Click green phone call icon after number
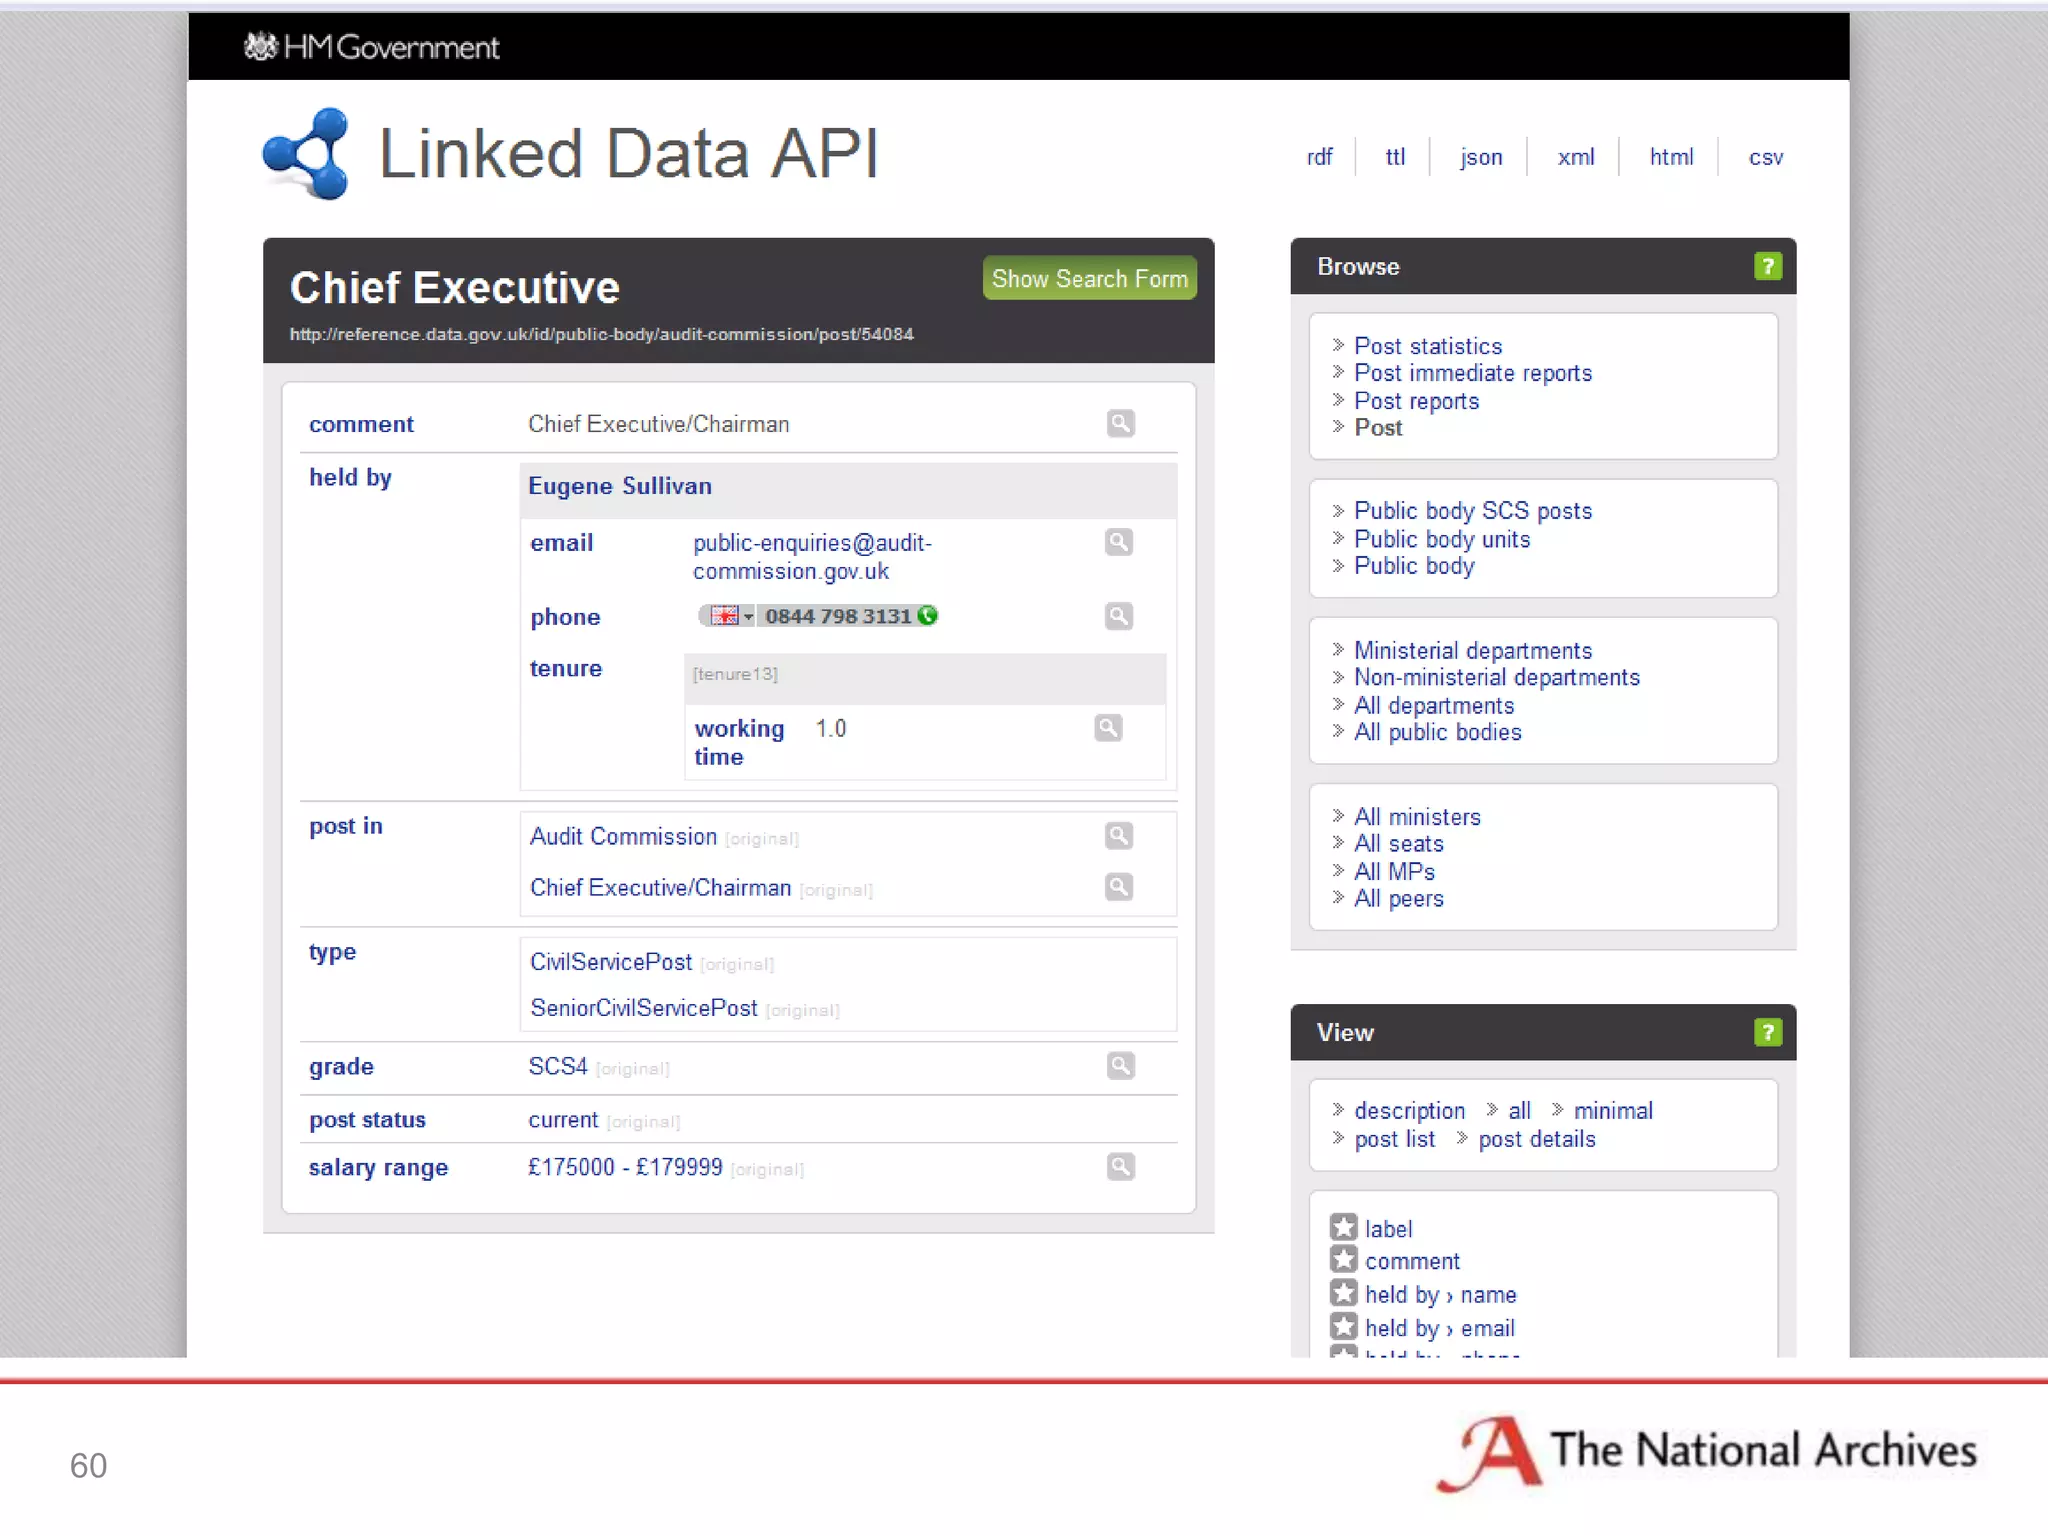Image resolution: width=2048 pixels, height=1536 pixels. coord(928,616)
